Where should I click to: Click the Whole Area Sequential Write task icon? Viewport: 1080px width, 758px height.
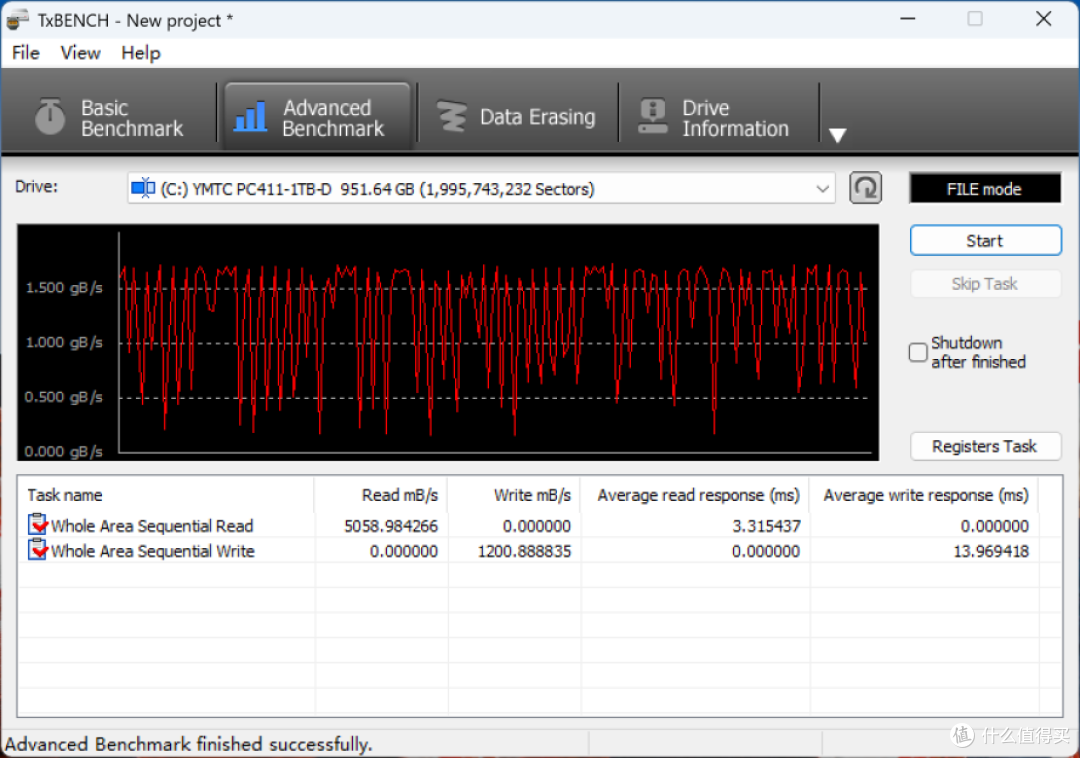38,550
